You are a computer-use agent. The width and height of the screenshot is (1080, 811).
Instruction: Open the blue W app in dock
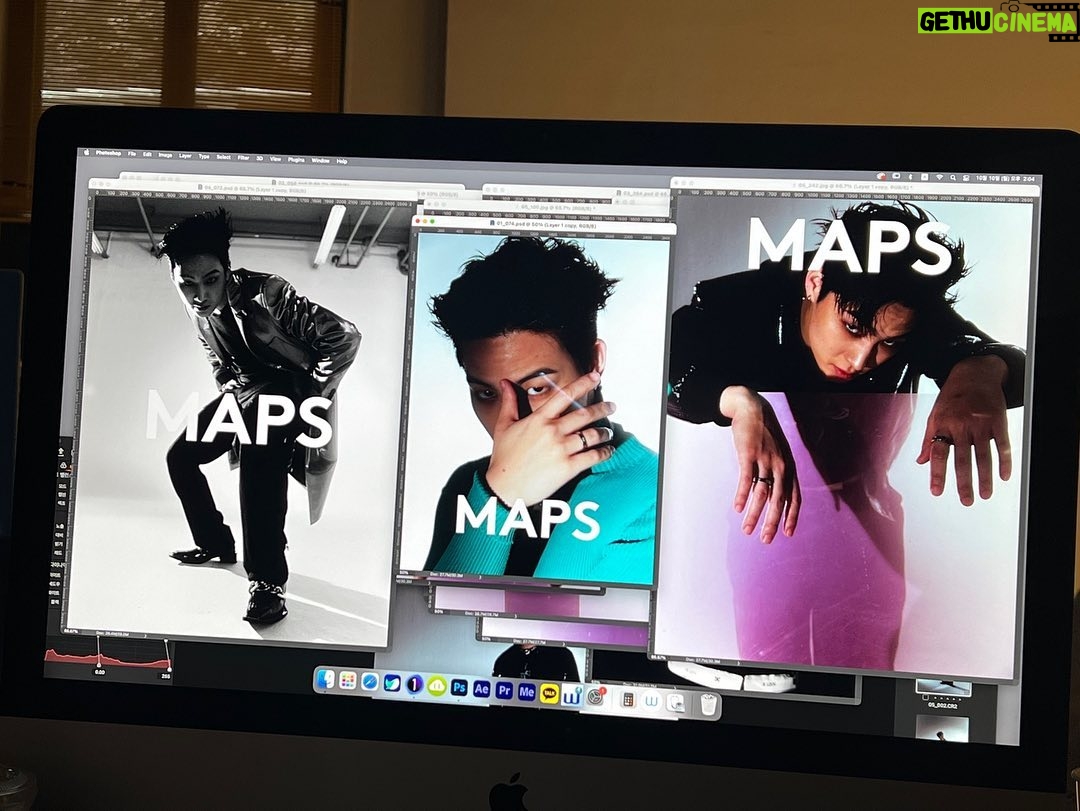point(572,695)
